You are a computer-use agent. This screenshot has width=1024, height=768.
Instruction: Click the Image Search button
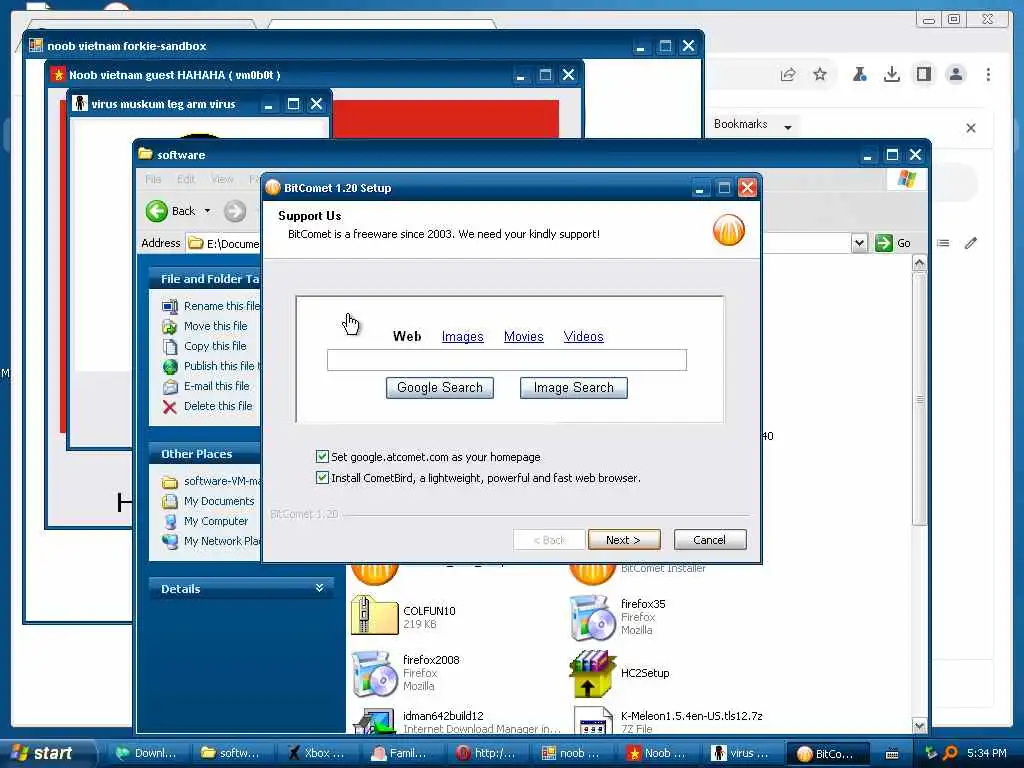tap(573, 388)
